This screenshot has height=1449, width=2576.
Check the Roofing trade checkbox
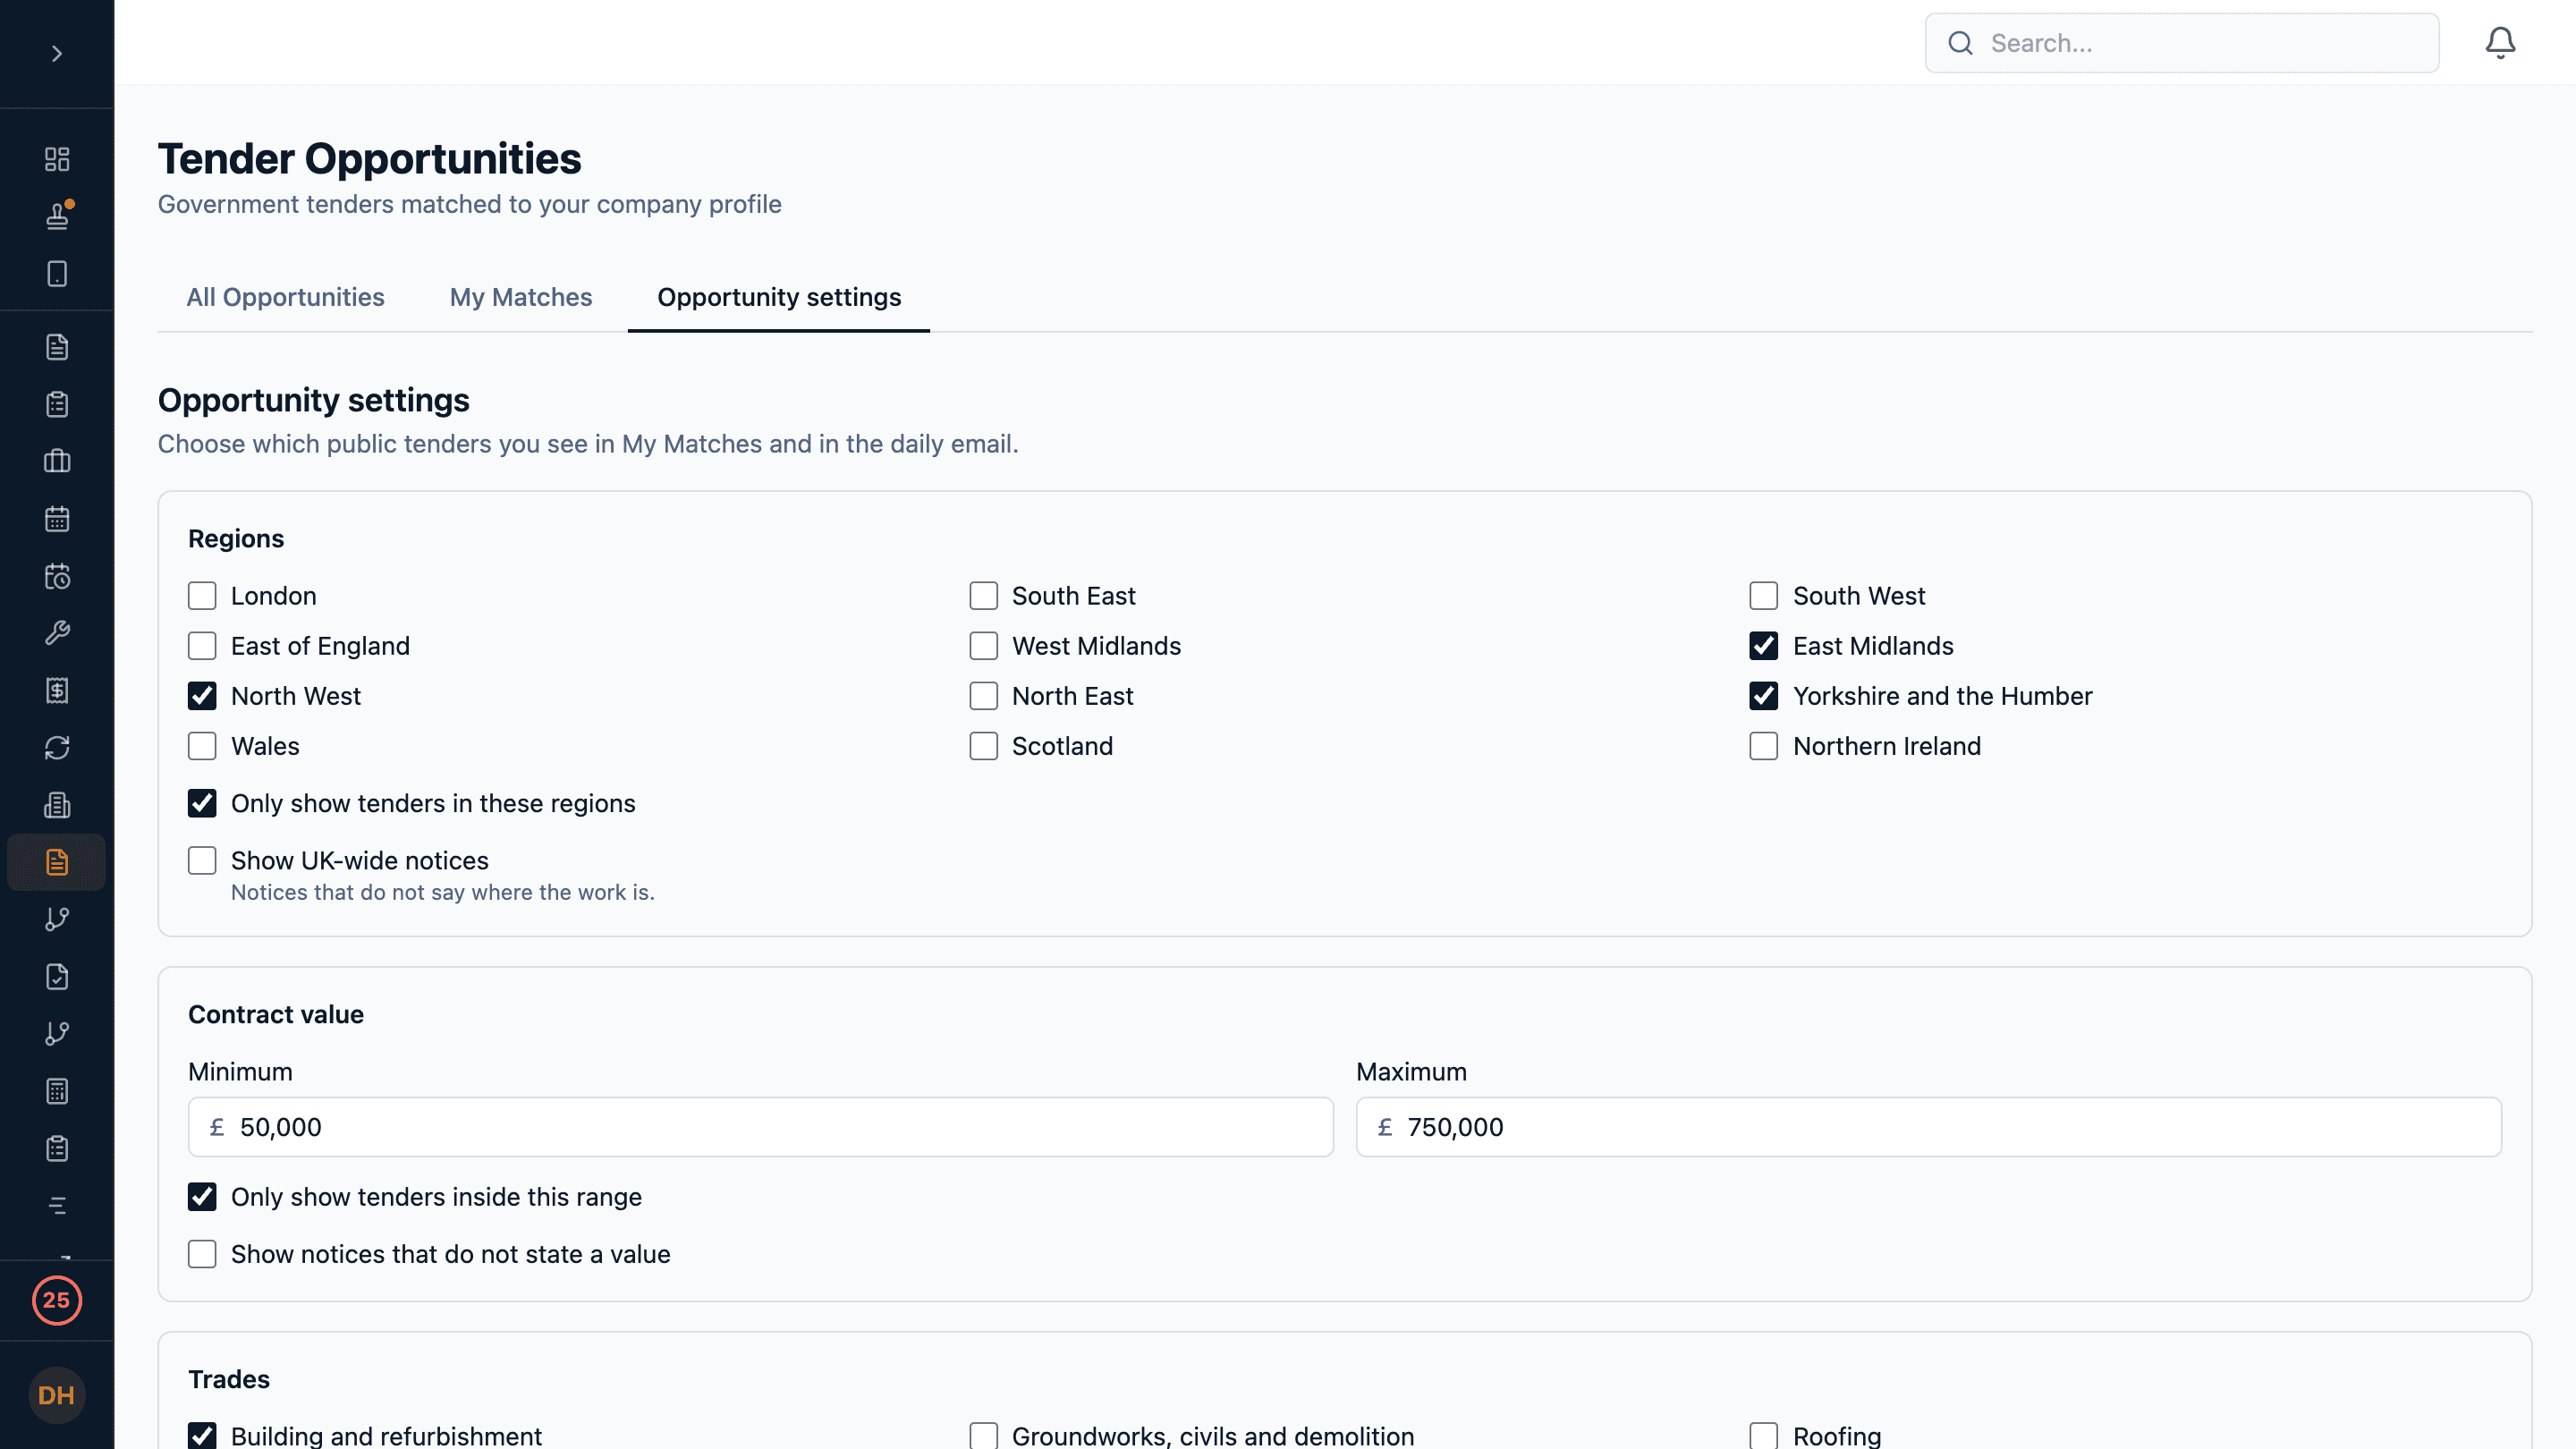[1763, 1436]
